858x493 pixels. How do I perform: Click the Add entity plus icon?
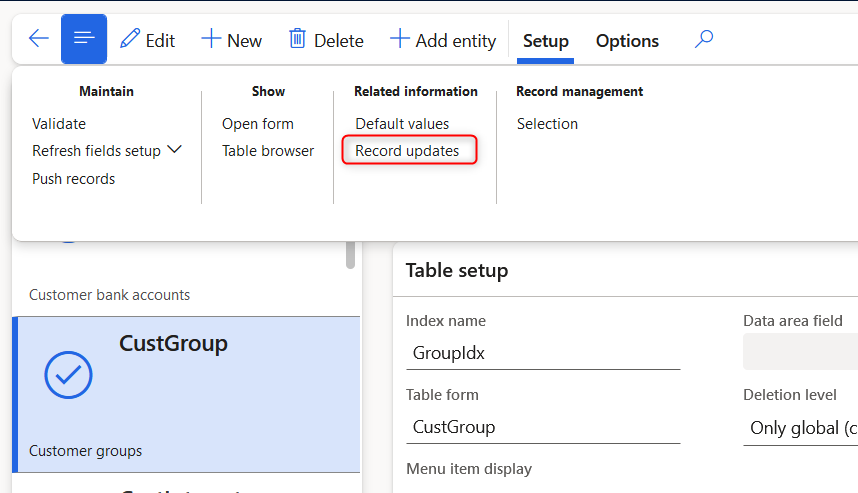click(x=400, y=39)
